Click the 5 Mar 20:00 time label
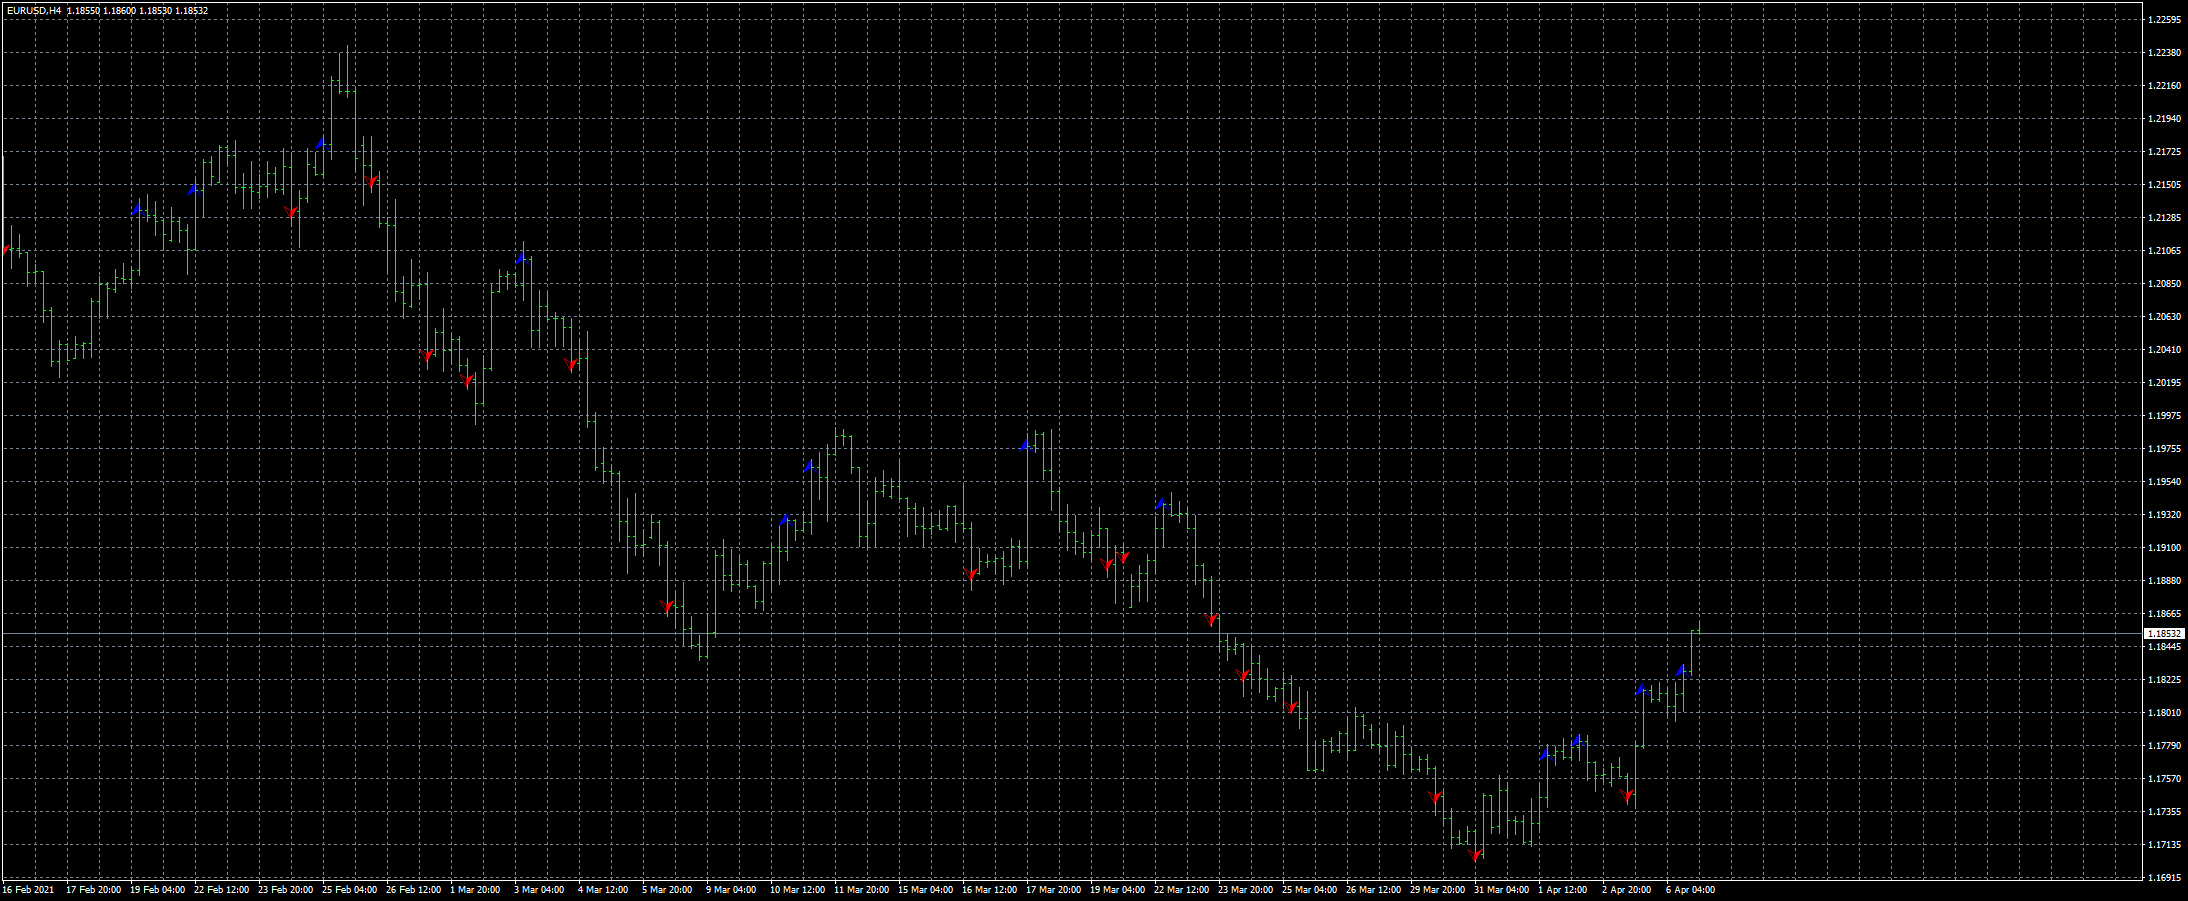 point(667,889)
